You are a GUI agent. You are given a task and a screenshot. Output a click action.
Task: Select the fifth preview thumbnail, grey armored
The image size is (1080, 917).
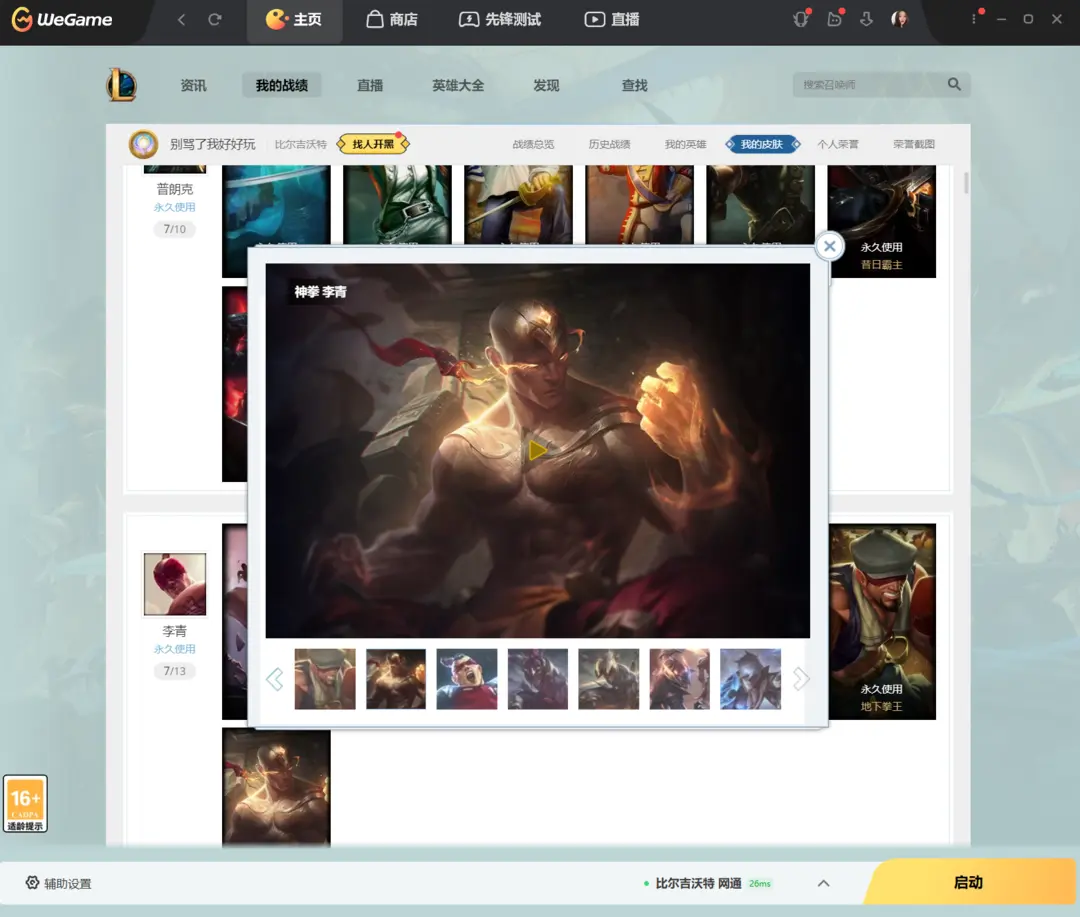click(x=609, y=679)
